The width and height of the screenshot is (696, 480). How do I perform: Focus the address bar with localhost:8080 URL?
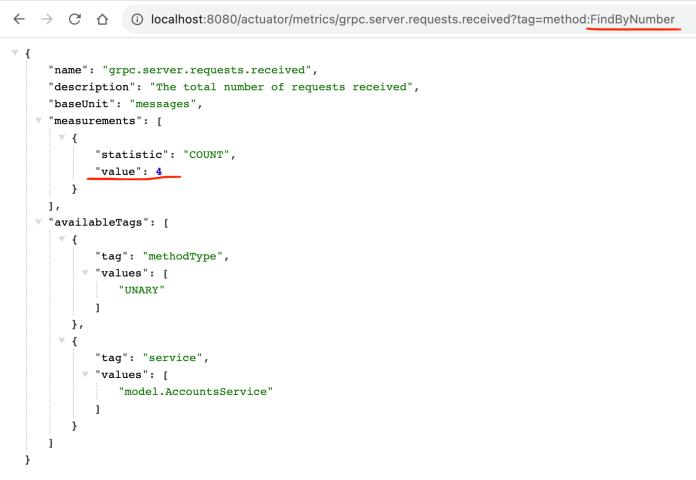tap(400, 19)
